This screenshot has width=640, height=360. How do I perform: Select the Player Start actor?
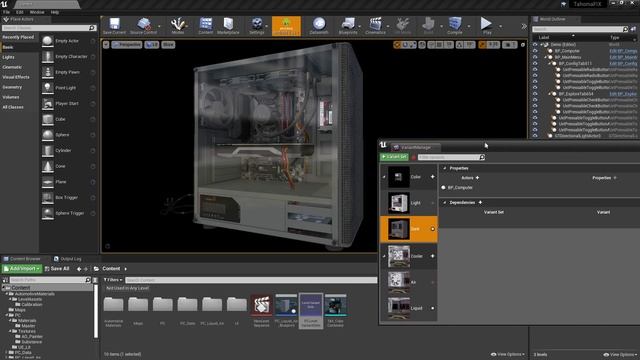tap(69, 104)
